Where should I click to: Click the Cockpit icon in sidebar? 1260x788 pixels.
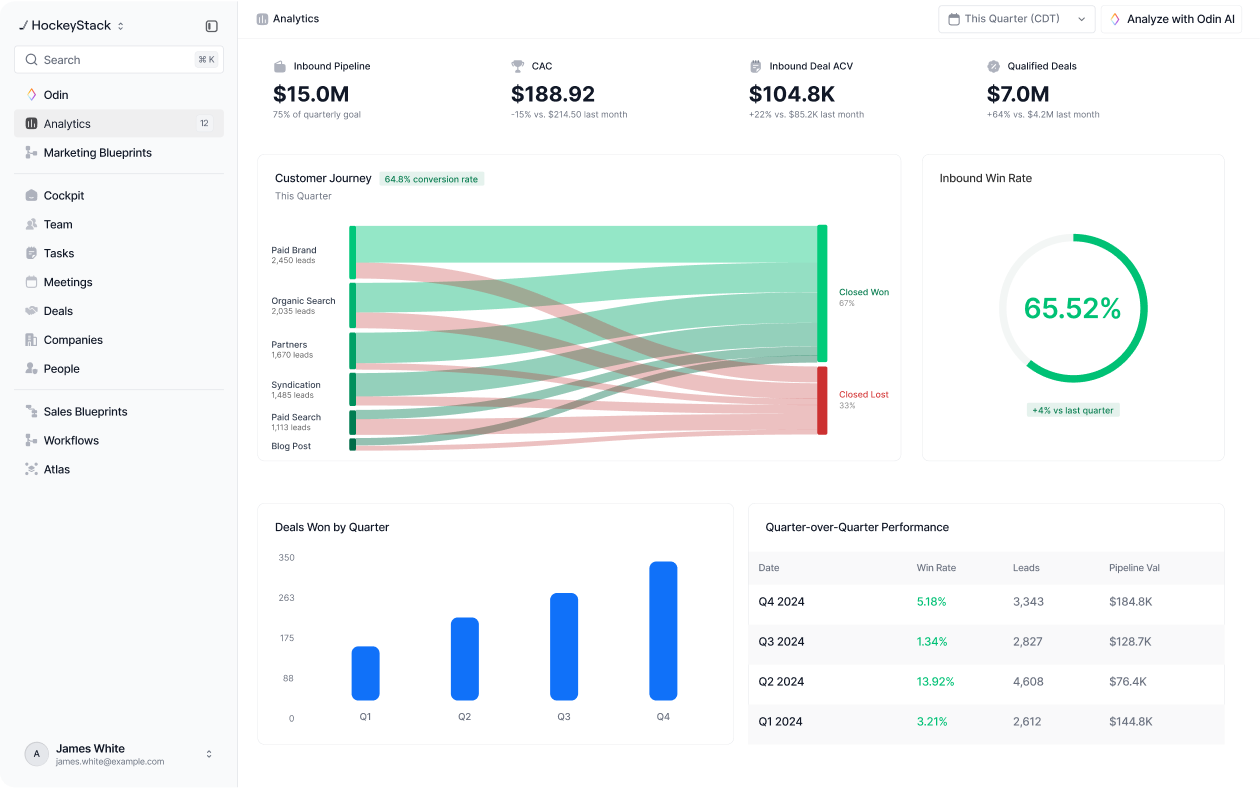pos(32,196)
